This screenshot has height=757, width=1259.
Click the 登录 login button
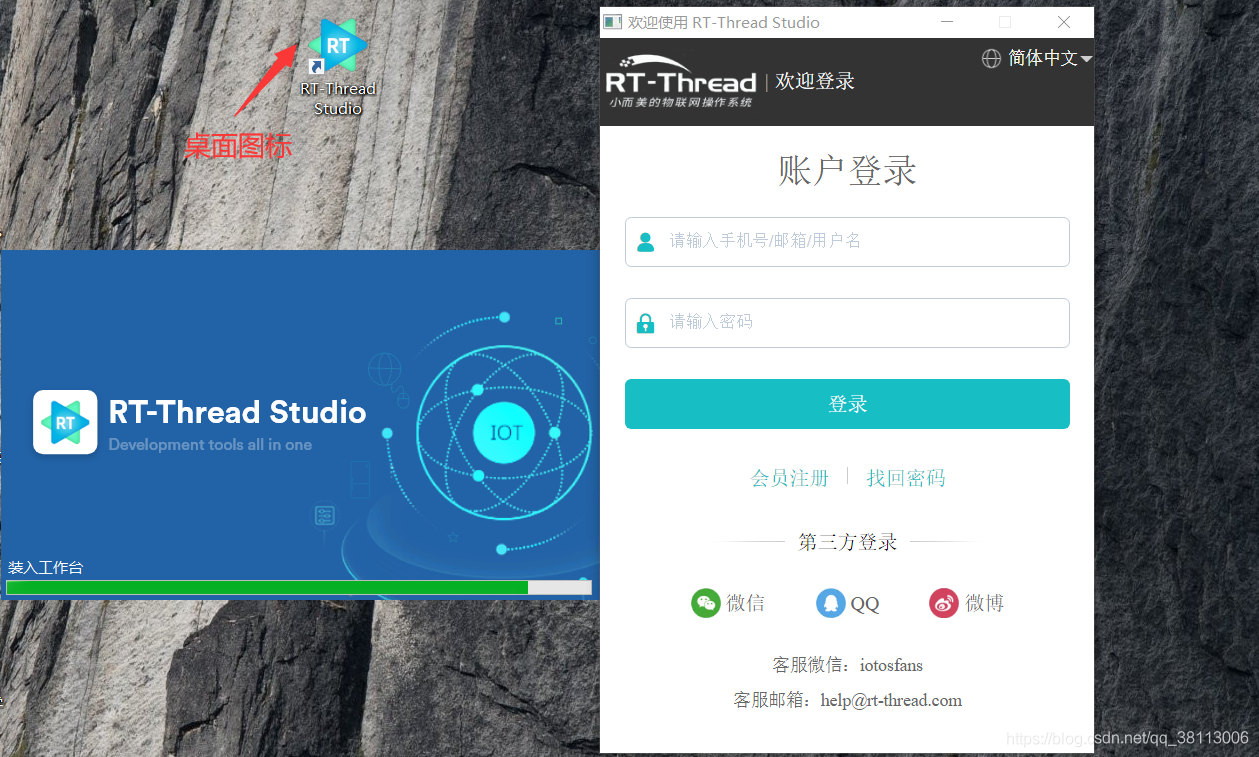coord(847,404)
